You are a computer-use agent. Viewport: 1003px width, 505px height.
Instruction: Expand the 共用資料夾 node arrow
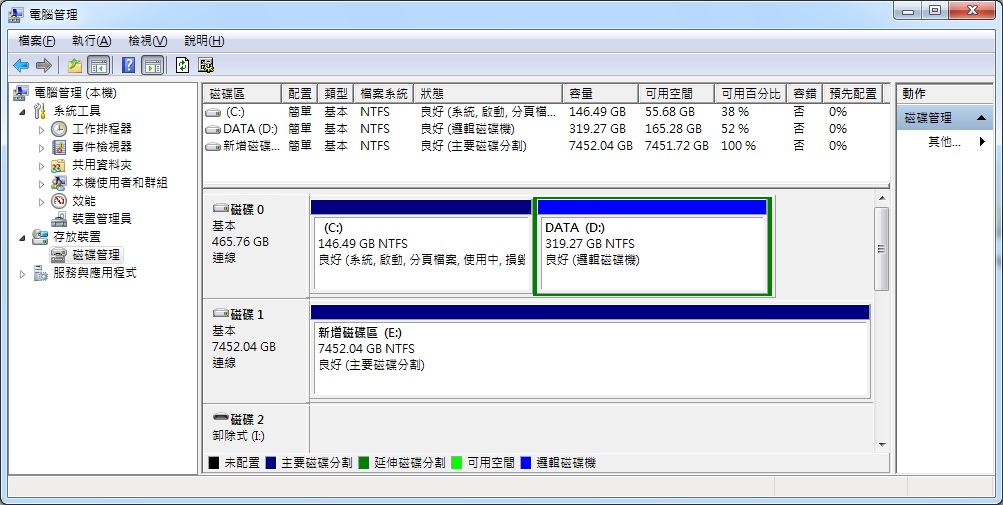click(x=42, y=166)
